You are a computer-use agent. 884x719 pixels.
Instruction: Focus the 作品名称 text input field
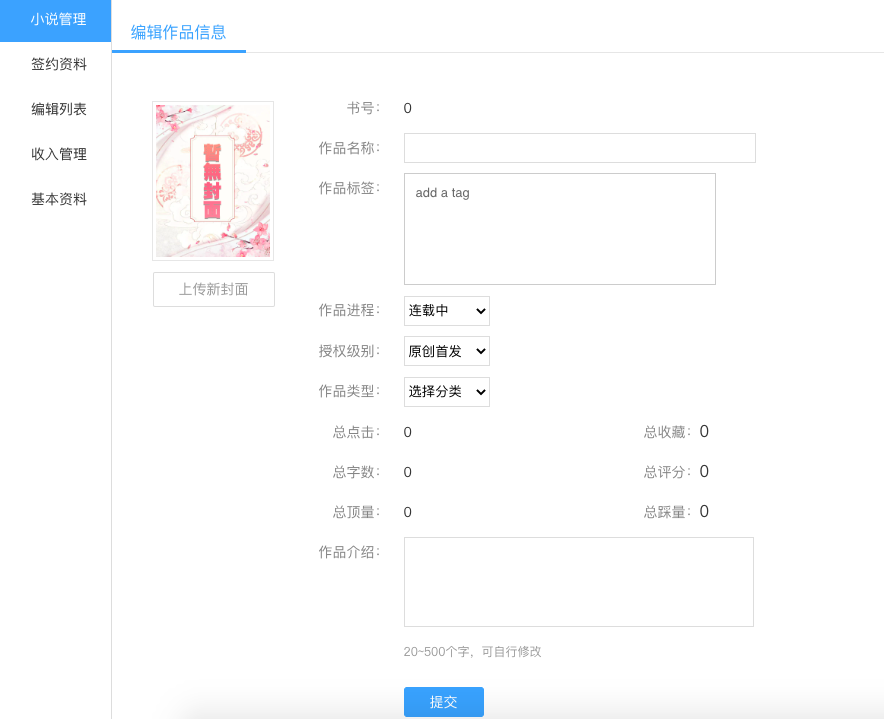tap(579, 148)
